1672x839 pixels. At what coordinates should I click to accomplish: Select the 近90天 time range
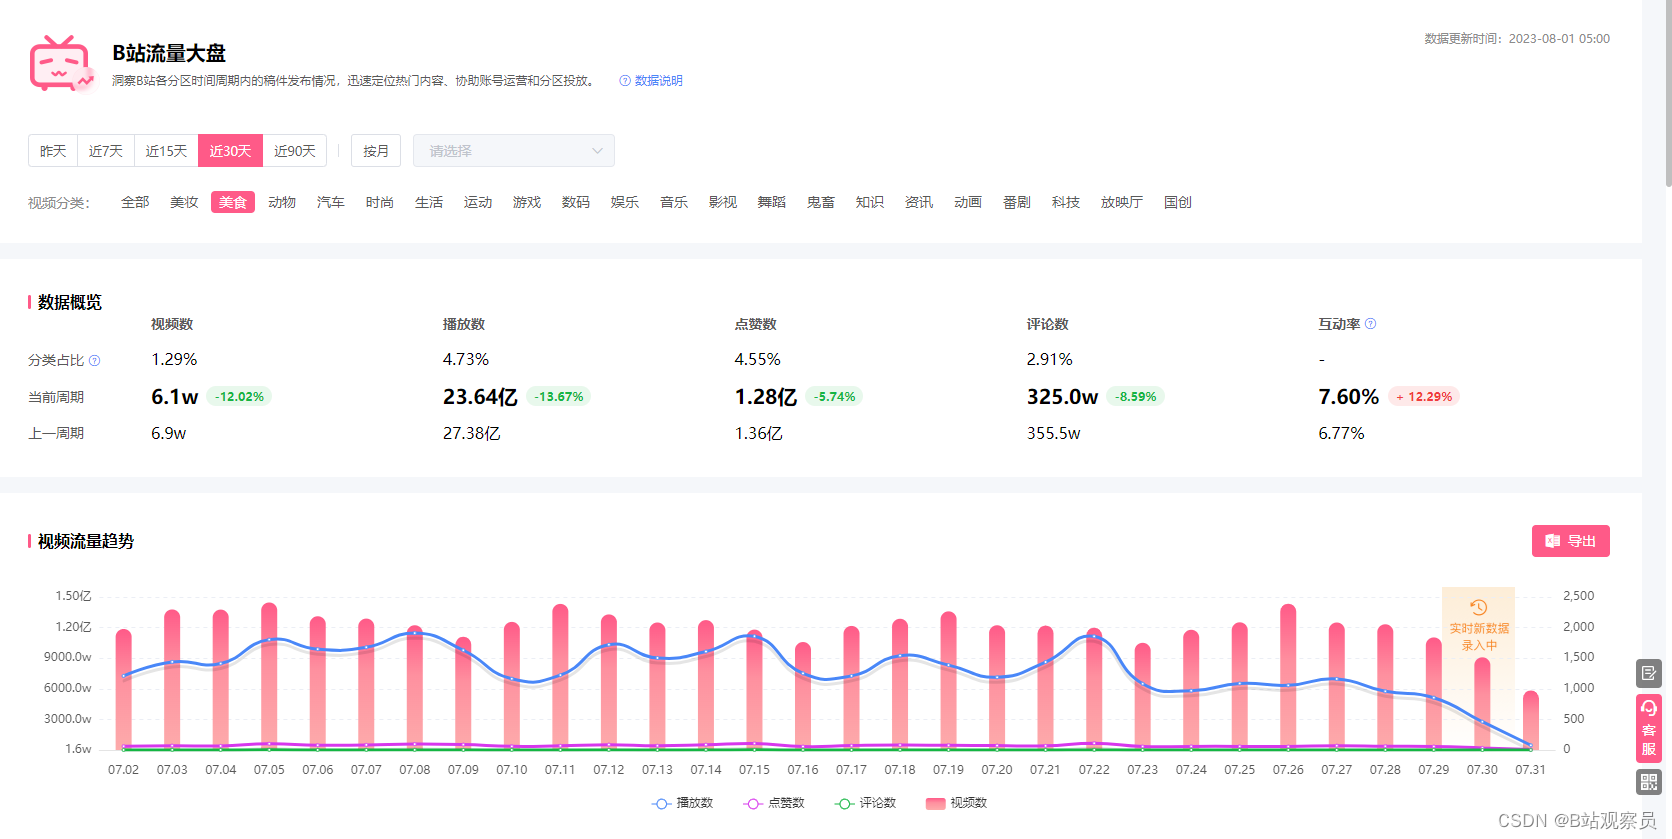coord(295,151)
